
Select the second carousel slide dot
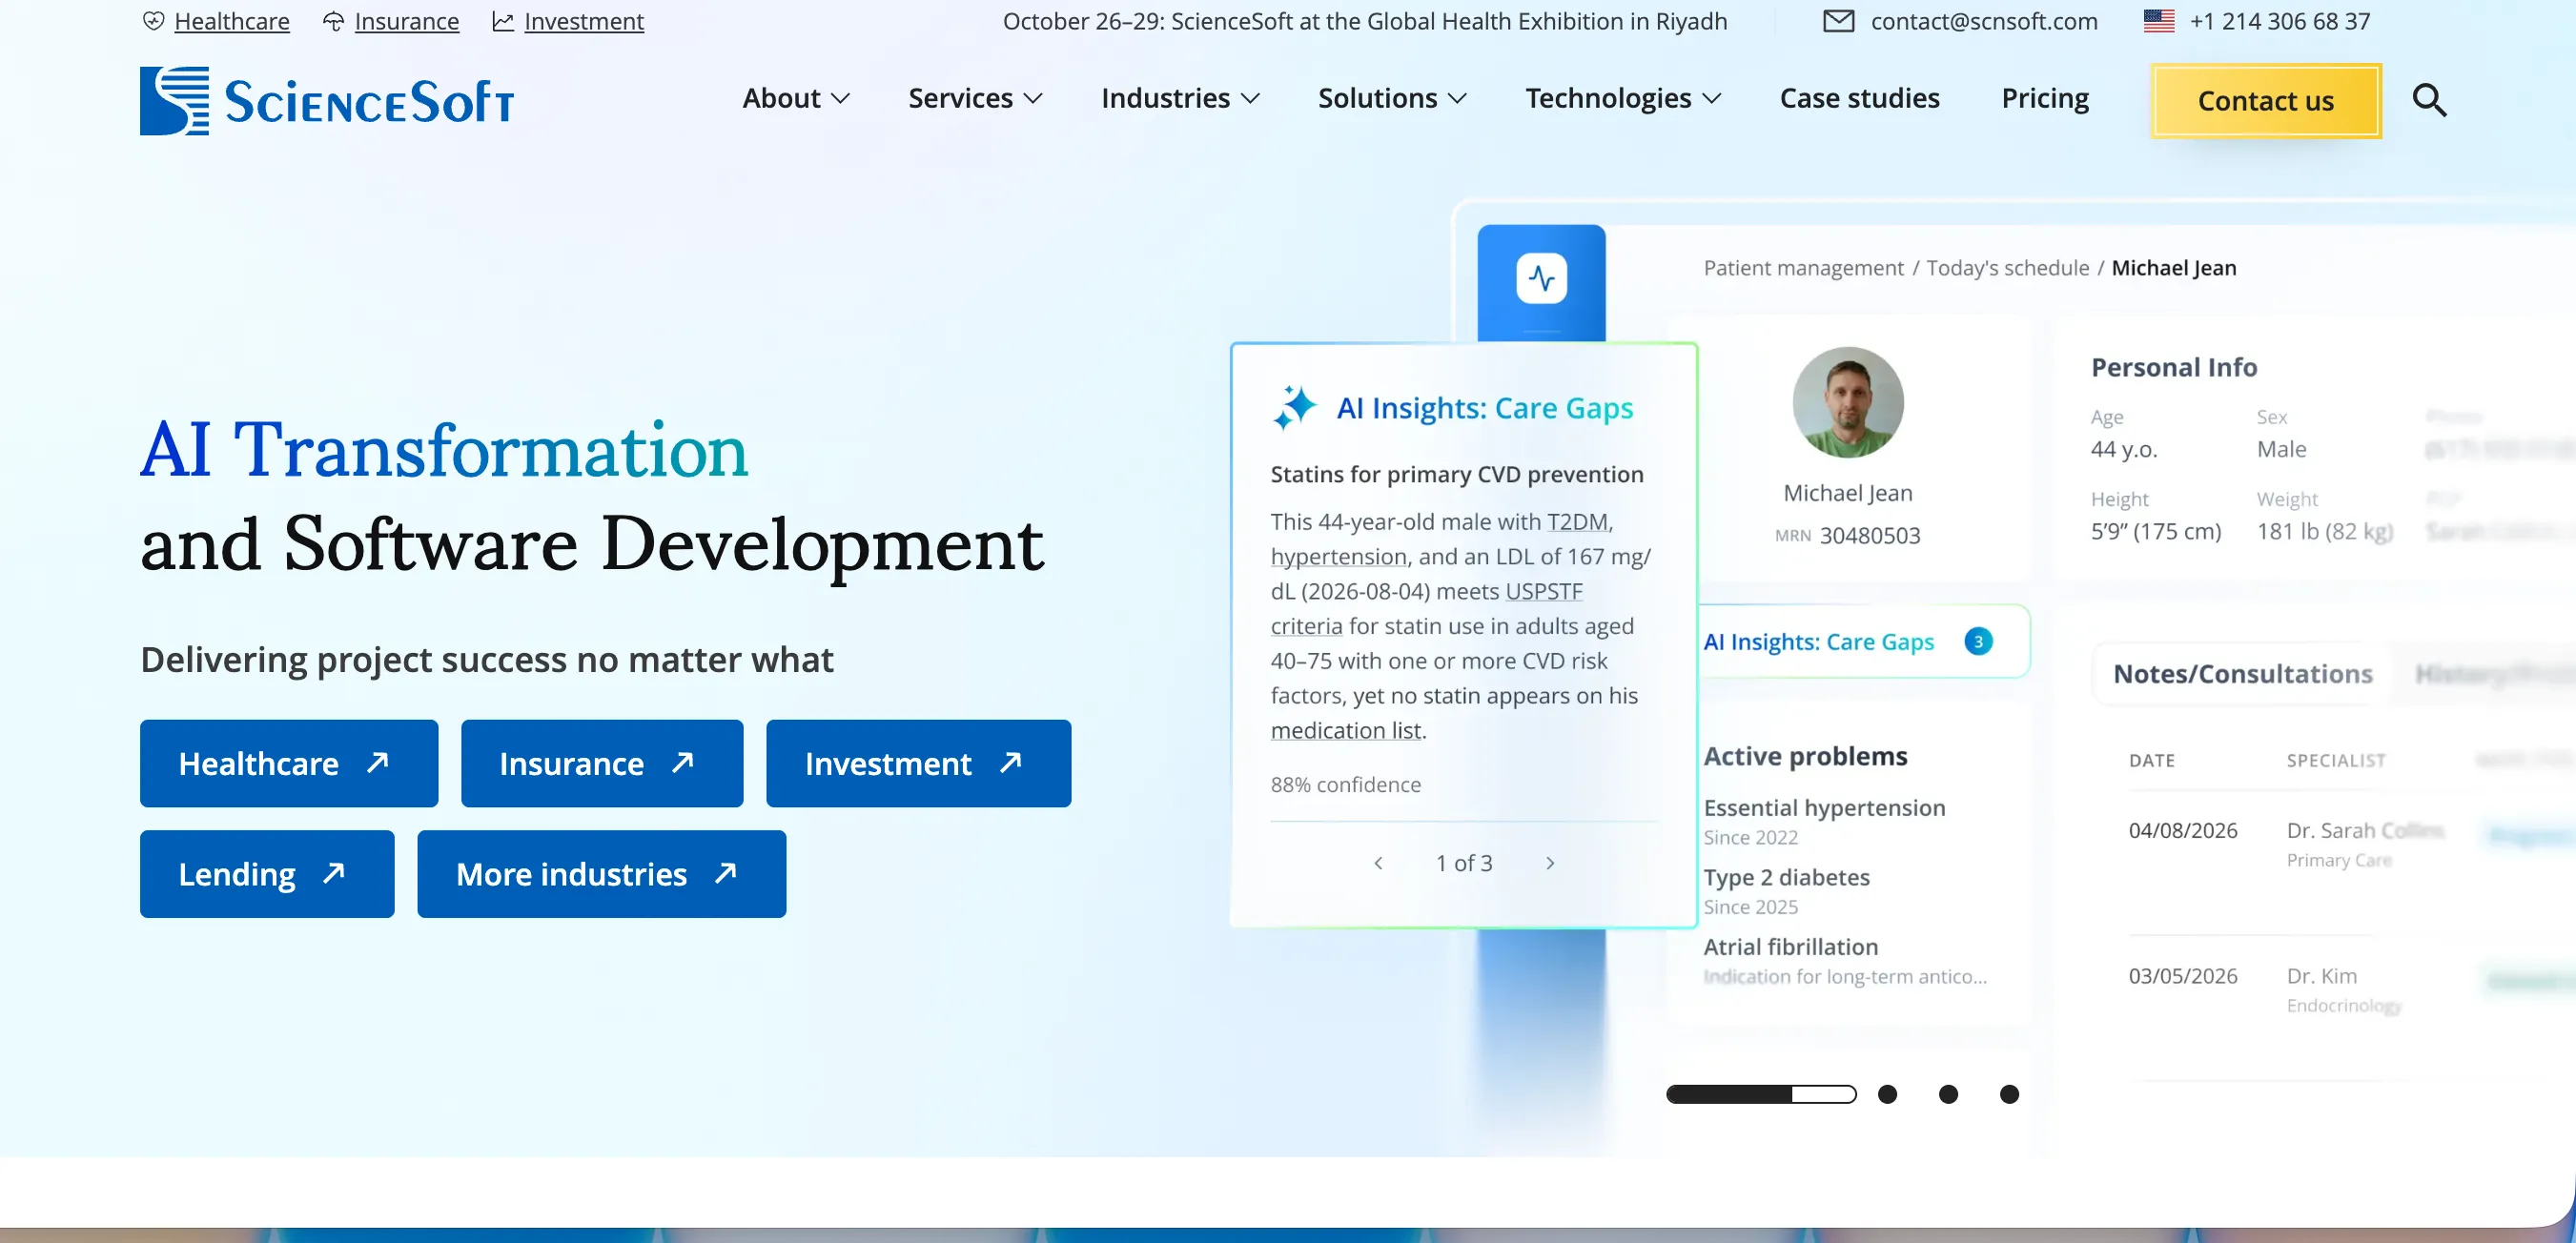[1887, 1094]
